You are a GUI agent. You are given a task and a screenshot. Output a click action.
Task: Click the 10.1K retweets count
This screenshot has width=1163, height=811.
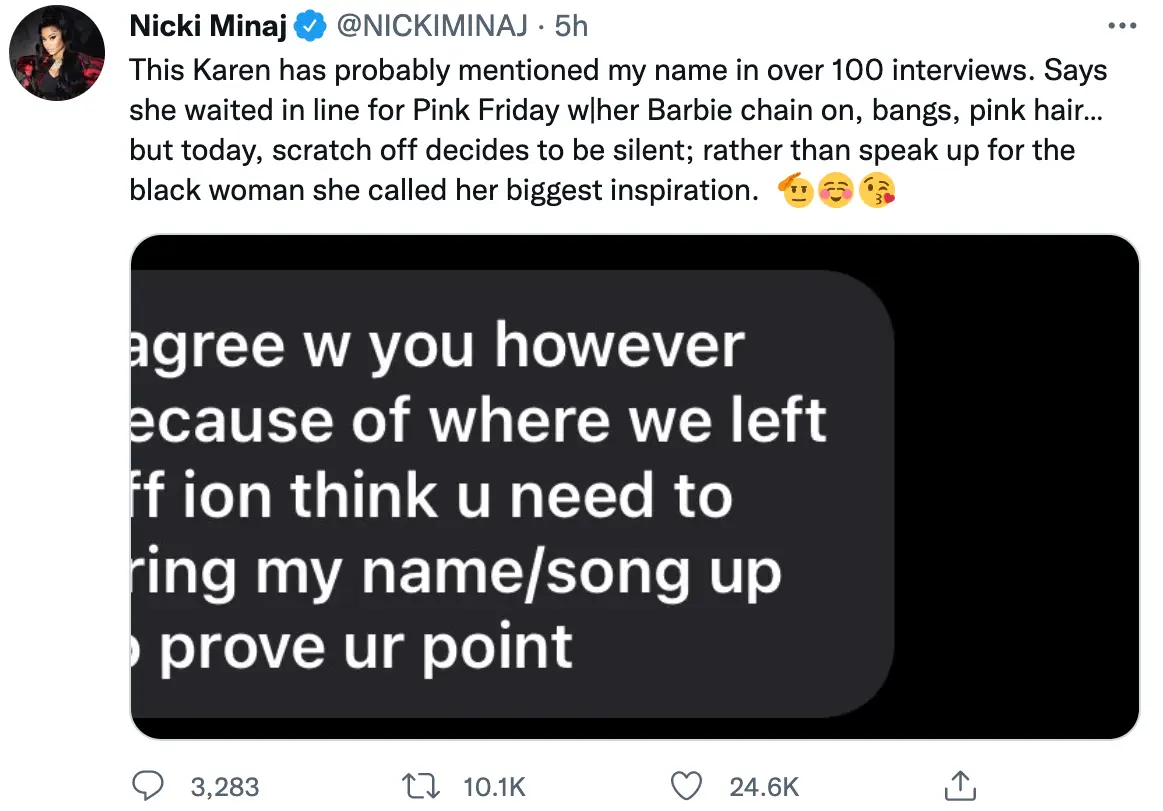496,787
